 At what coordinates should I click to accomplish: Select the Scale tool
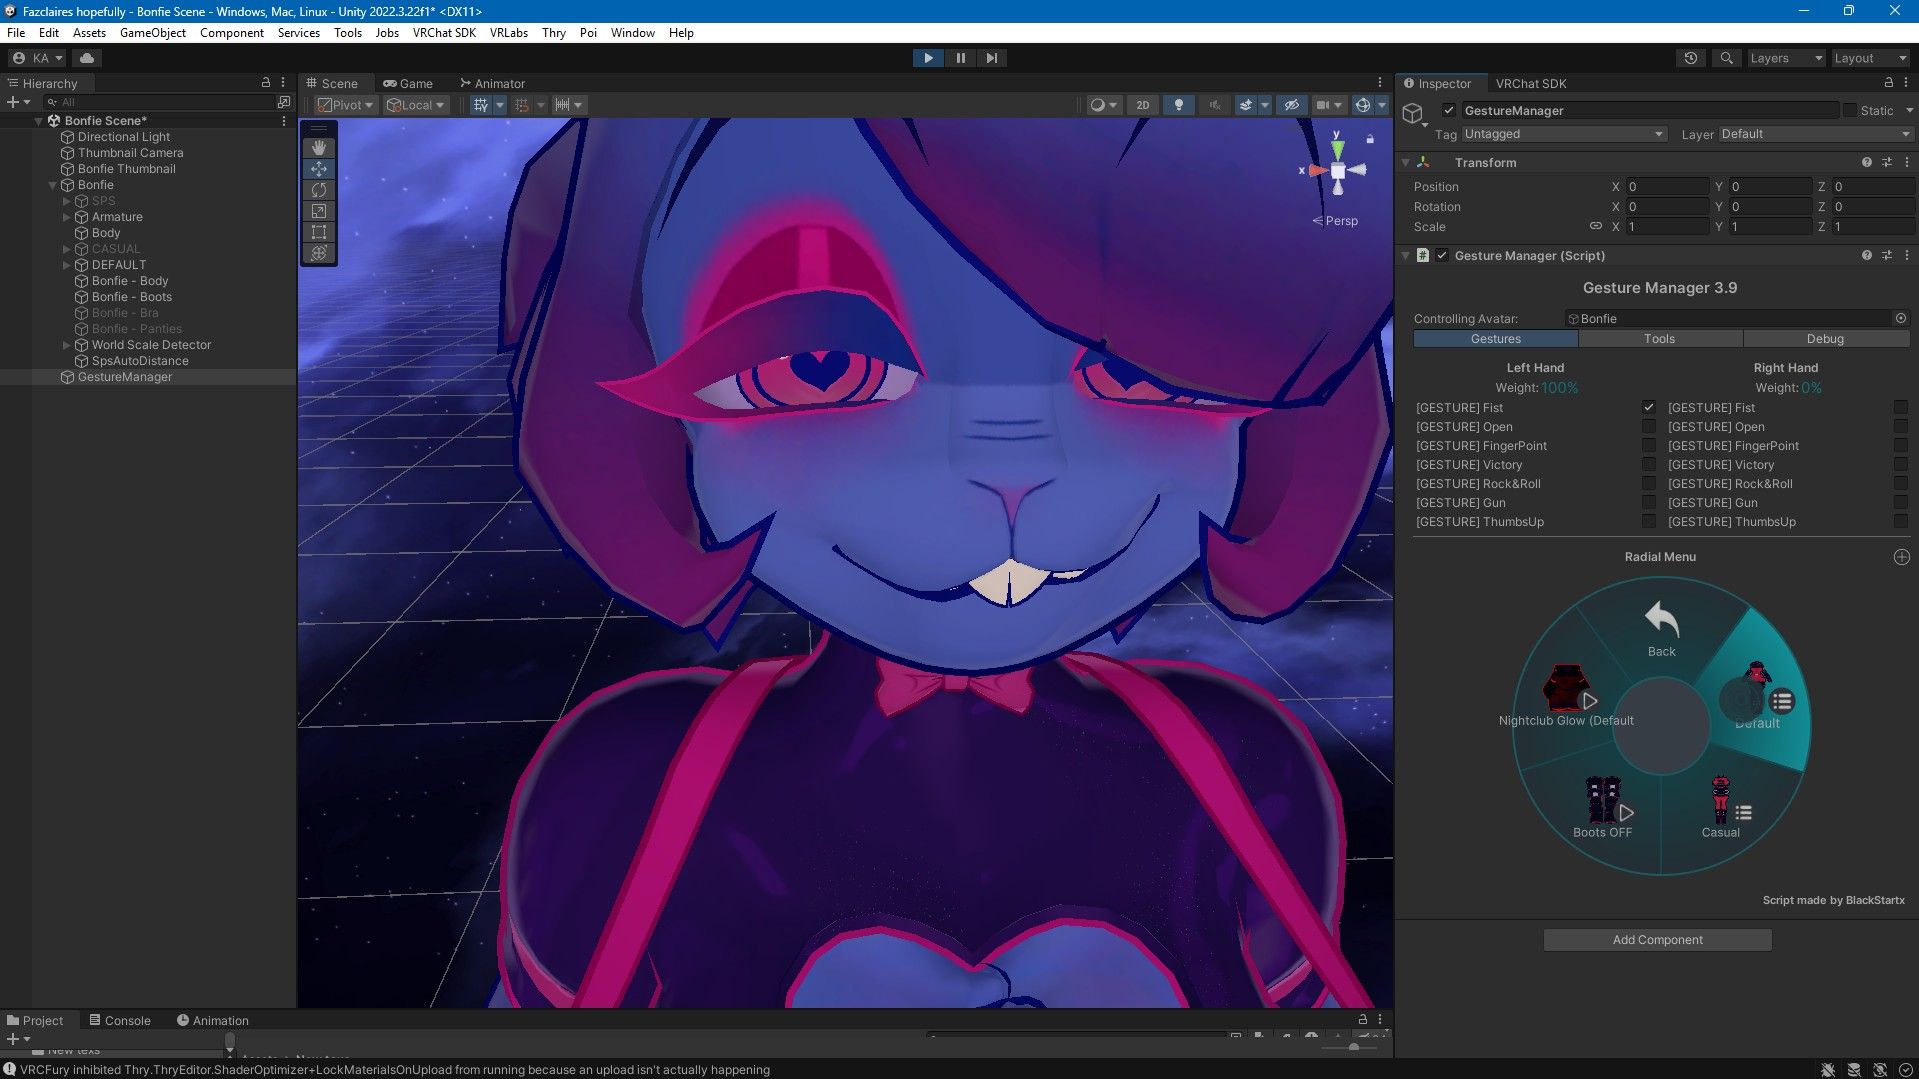click(319, 211)
